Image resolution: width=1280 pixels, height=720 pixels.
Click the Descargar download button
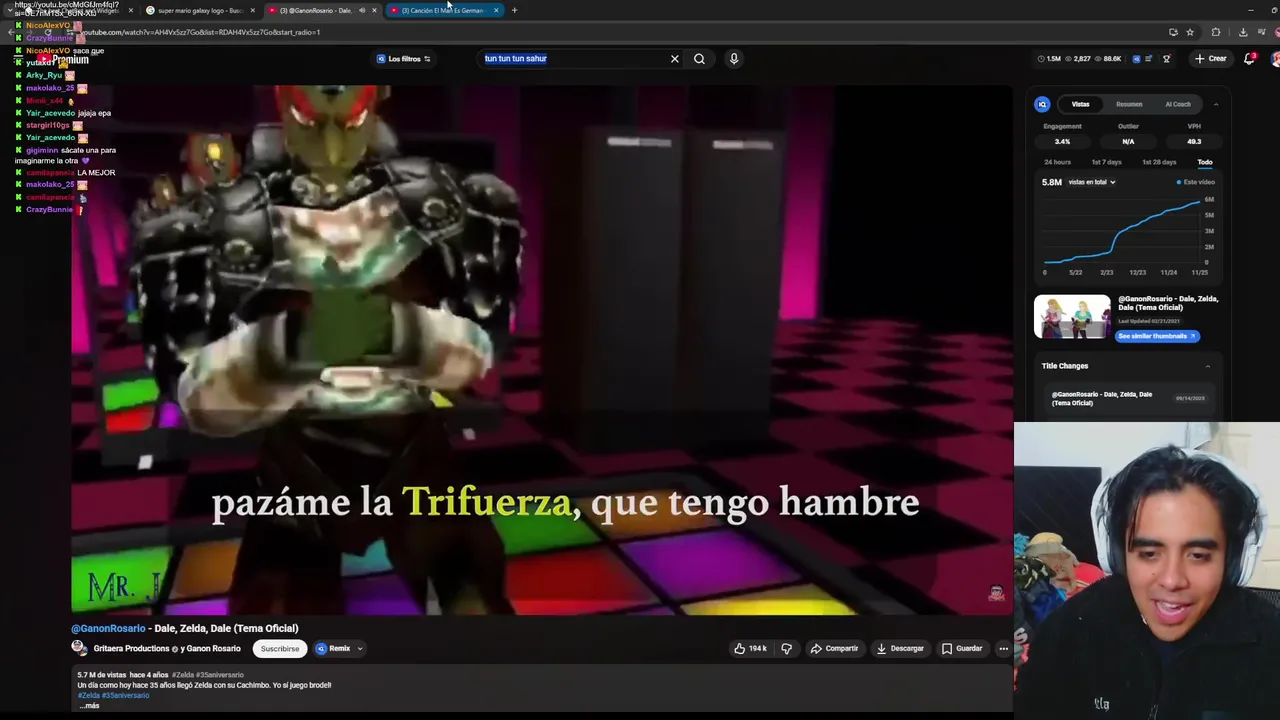(900, 648)
